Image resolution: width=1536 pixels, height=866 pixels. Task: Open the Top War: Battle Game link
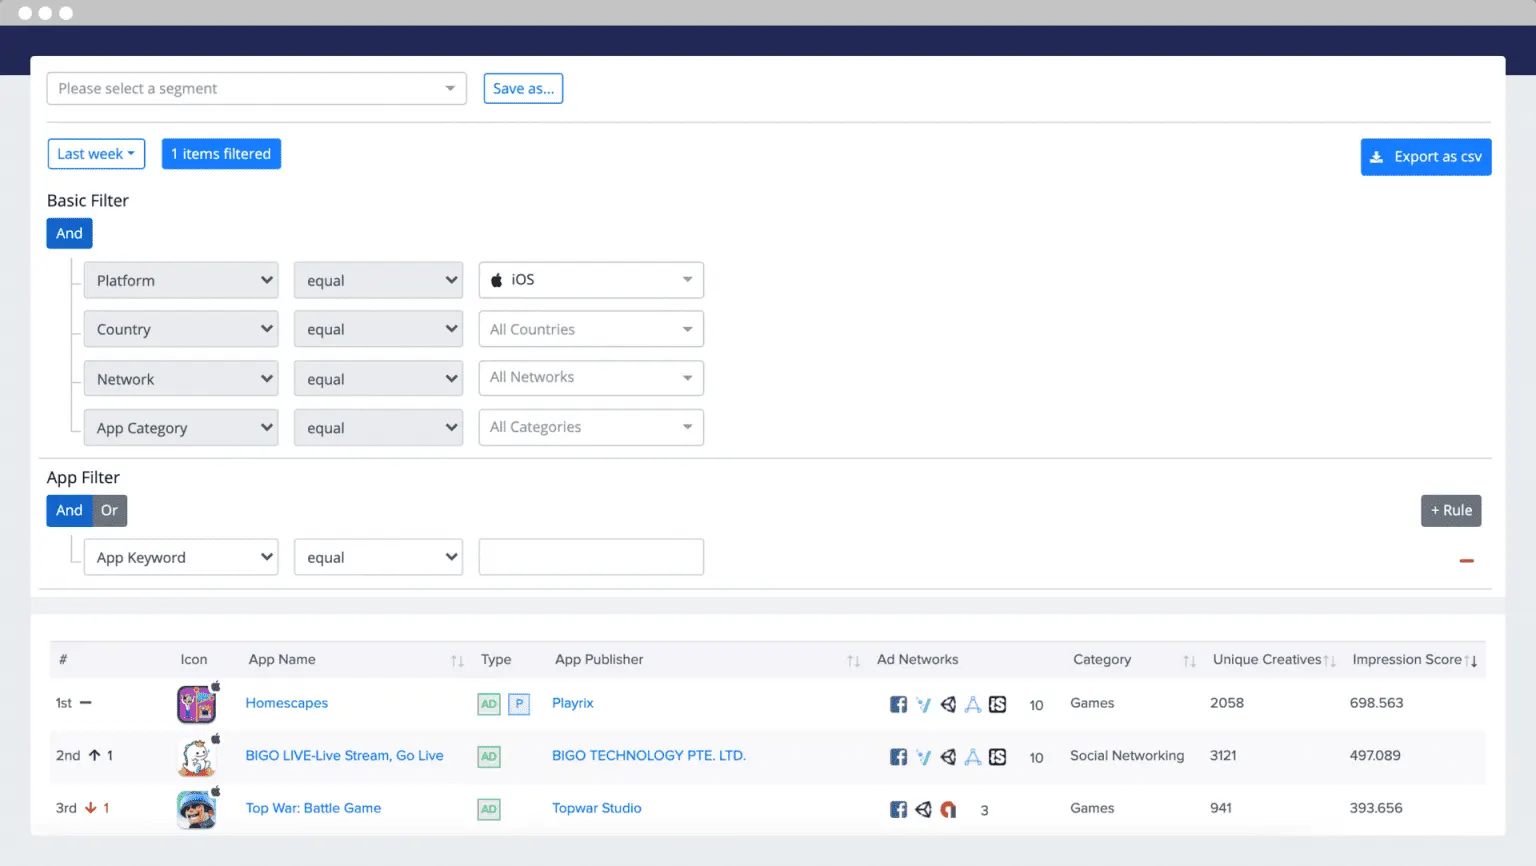click(314, 808)
